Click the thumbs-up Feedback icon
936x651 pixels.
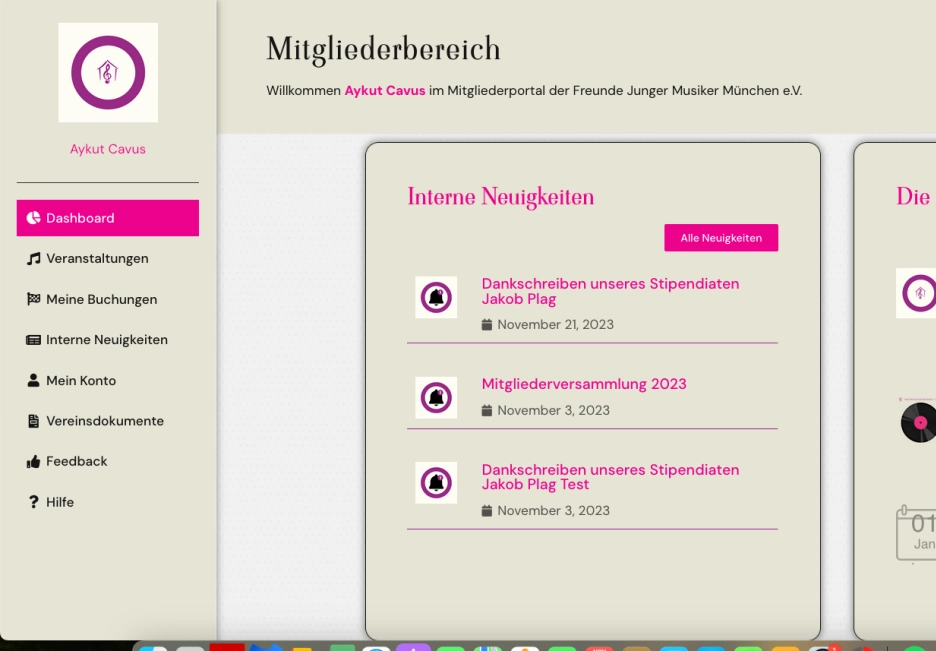34,462
